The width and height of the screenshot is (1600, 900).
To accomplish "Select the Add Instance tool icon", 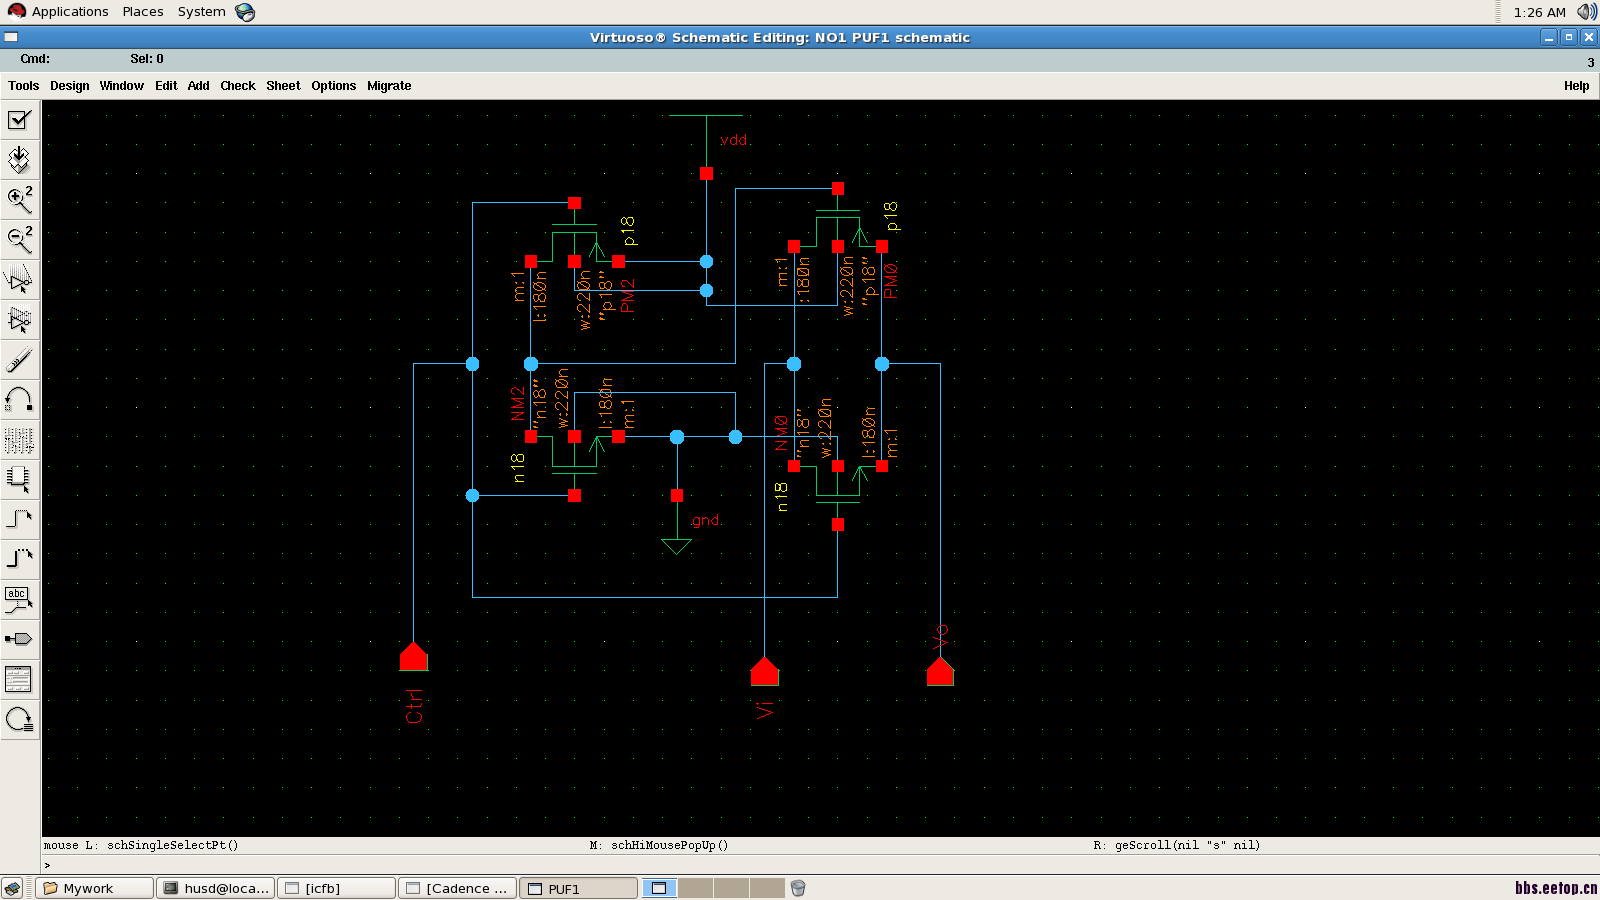I will (19, 479).
